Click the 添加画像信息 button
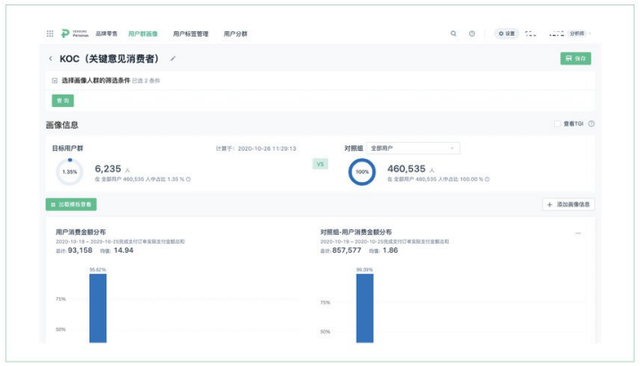The height and width of the screenshot is (366, 640). (568, 204)
